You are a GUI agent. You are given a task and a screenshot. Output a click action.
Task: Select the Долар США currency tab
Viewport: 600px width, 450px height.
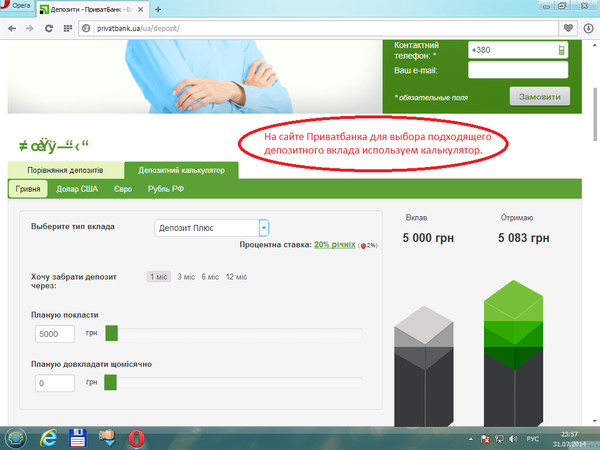[x=76, y=188]
